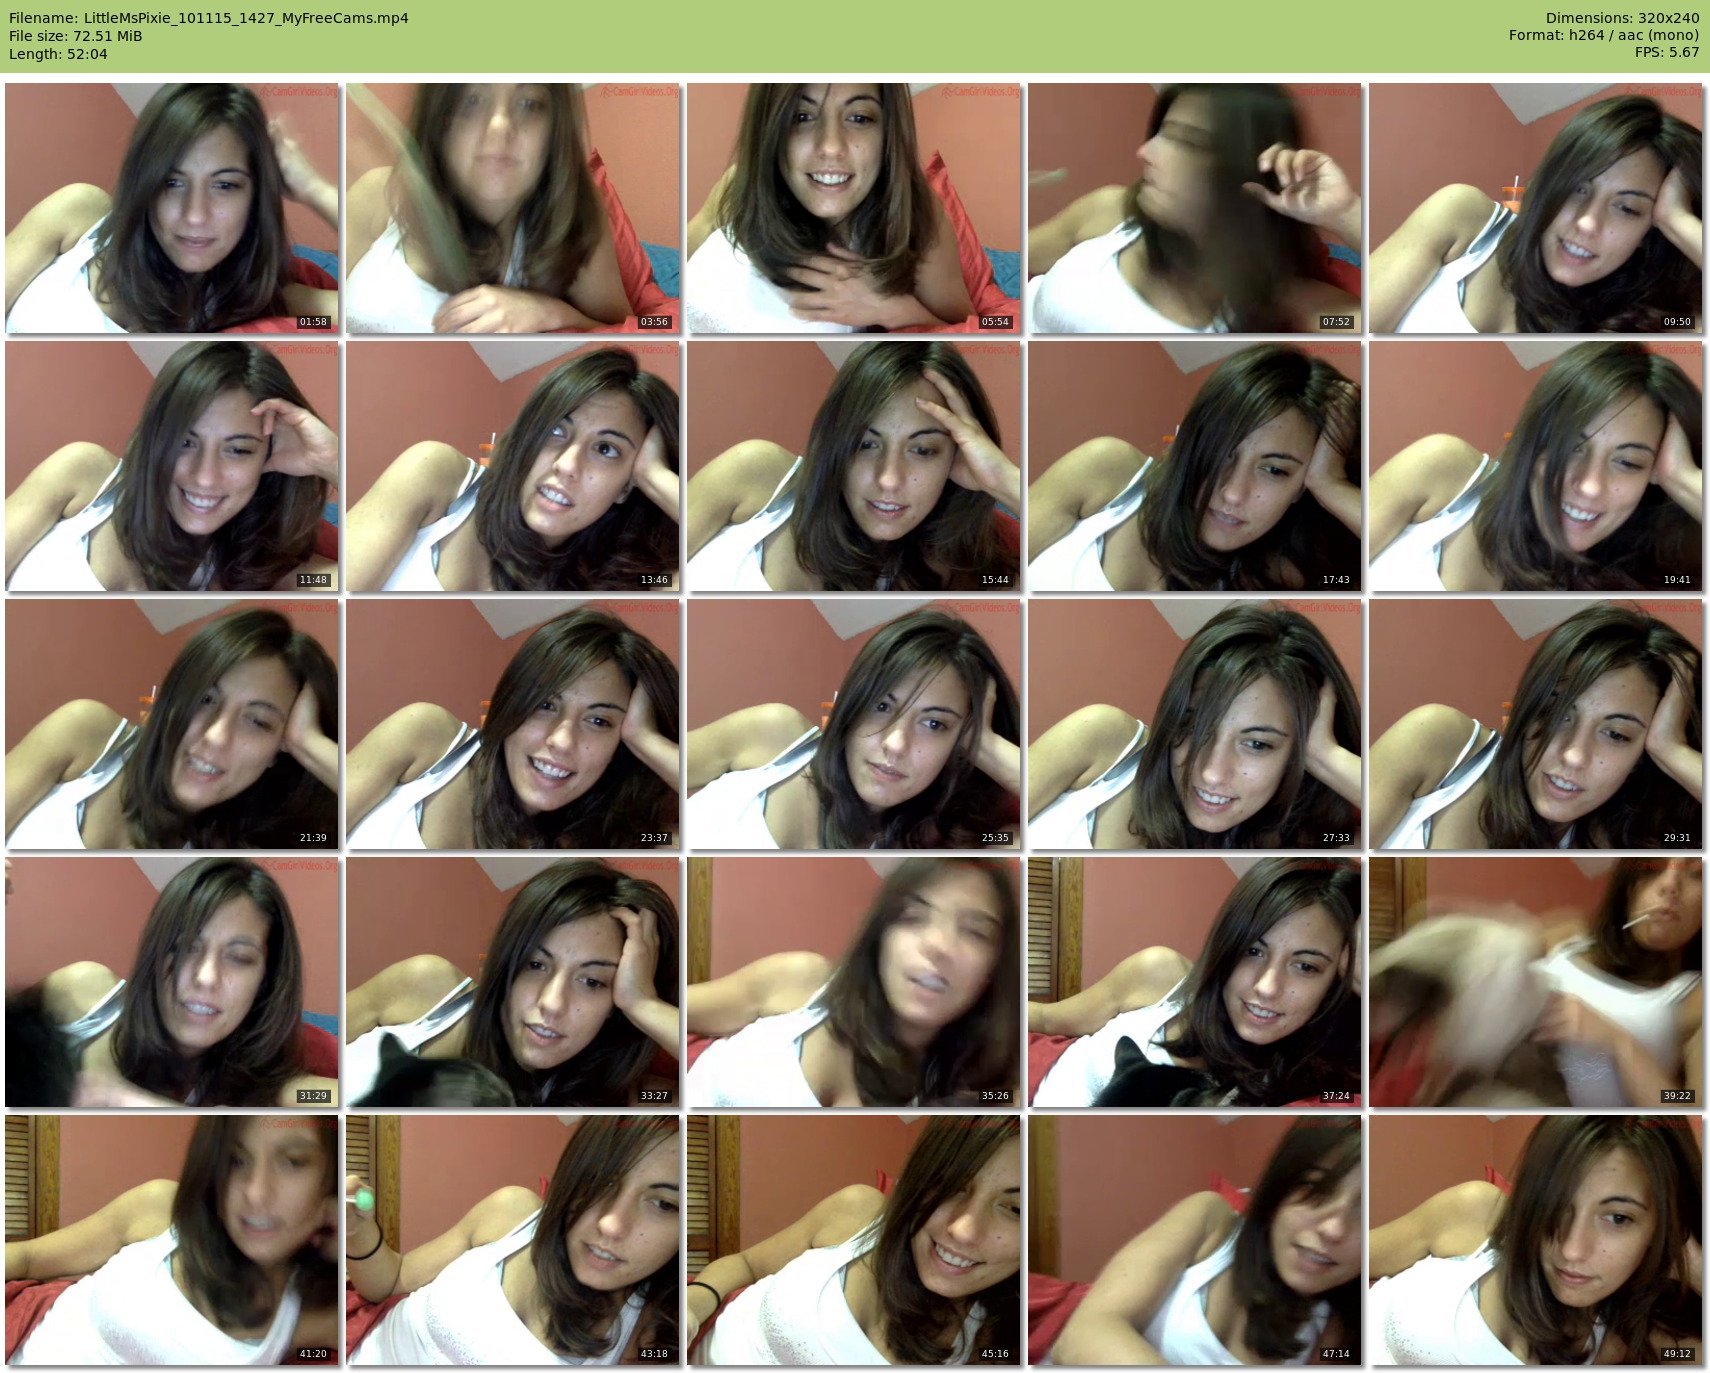Select the thumbnail timestamped 09:50
Screen dimensions: 1710x1373
point(1536,208)
